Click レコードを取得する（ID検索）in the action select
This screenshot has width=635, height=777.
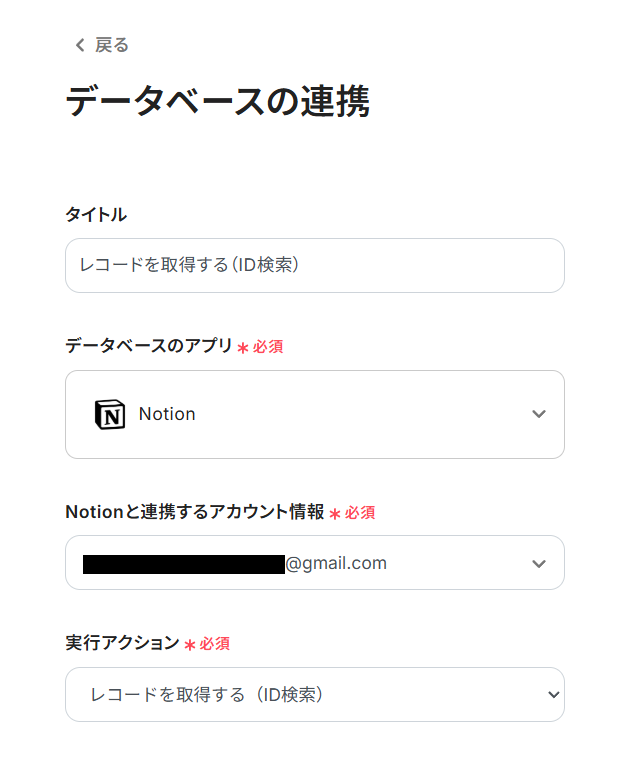pos(207,694)
